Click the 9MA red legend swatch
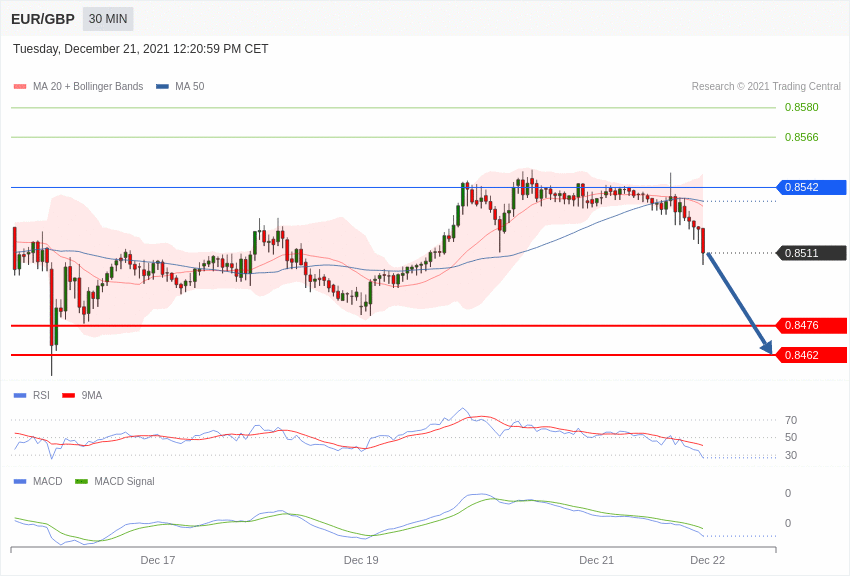 pos(69,396)
